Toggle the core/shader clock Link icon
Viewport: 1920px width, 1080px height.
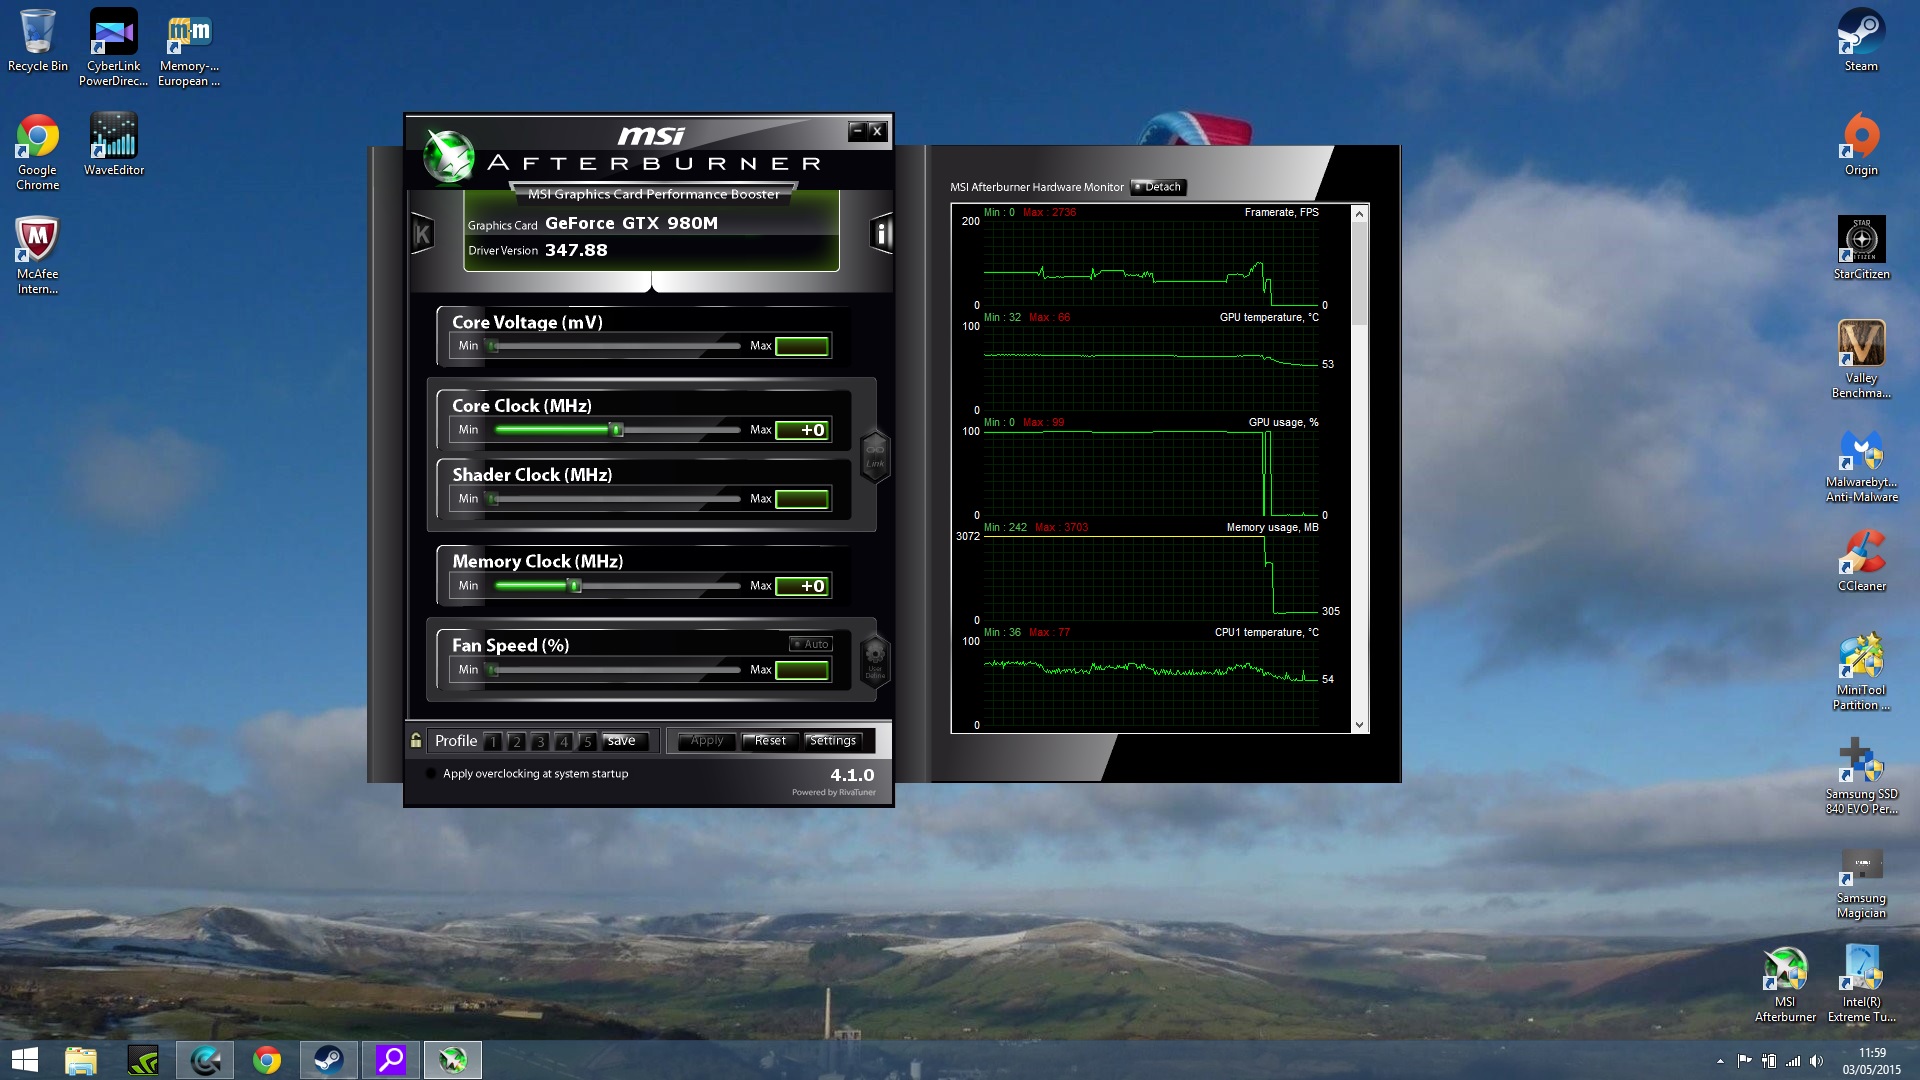click(875, 456)
